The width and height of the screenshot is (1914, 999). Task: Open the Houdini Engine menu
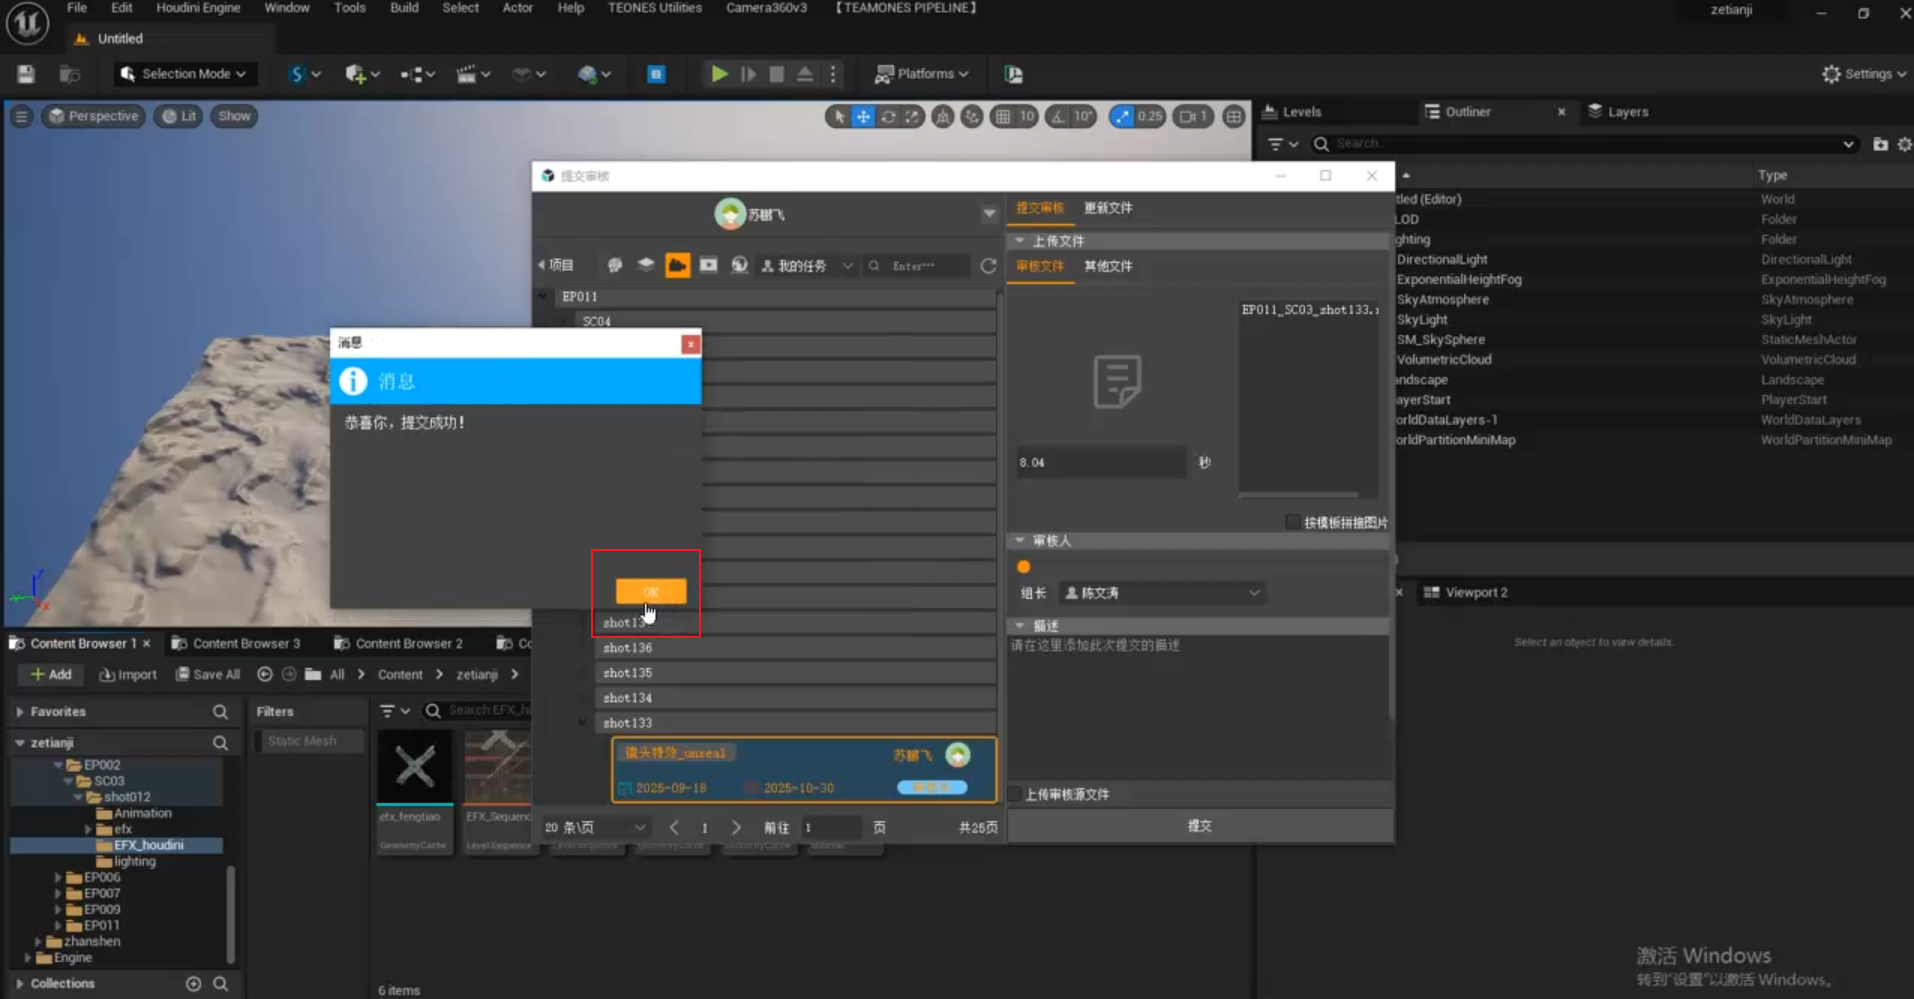[x=198, y=8]
